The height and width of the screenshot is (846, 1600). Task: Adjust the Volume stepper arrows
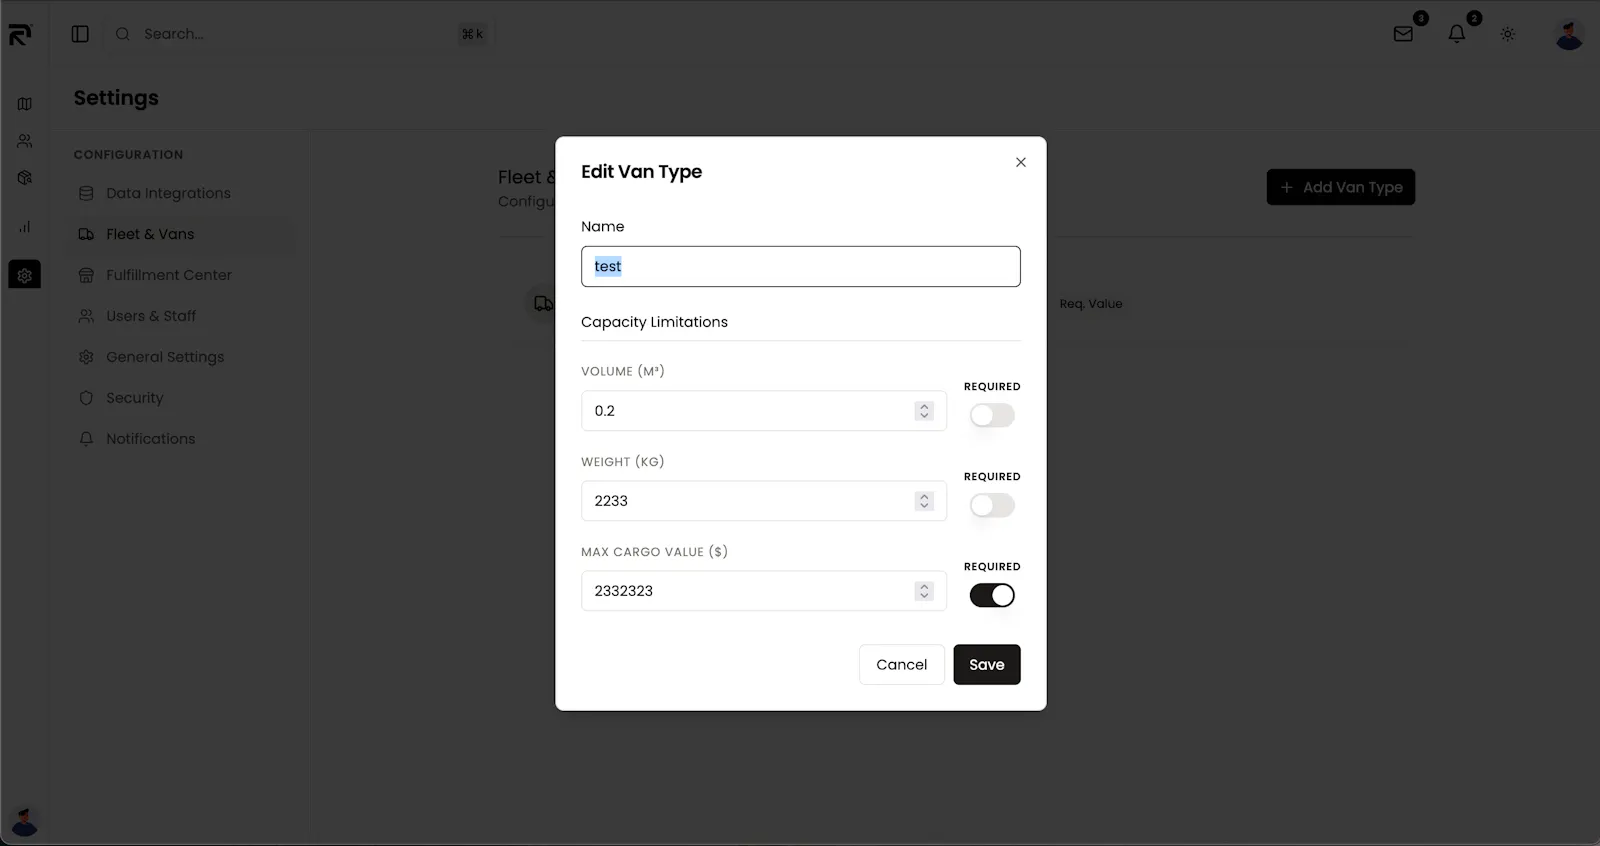924,411
